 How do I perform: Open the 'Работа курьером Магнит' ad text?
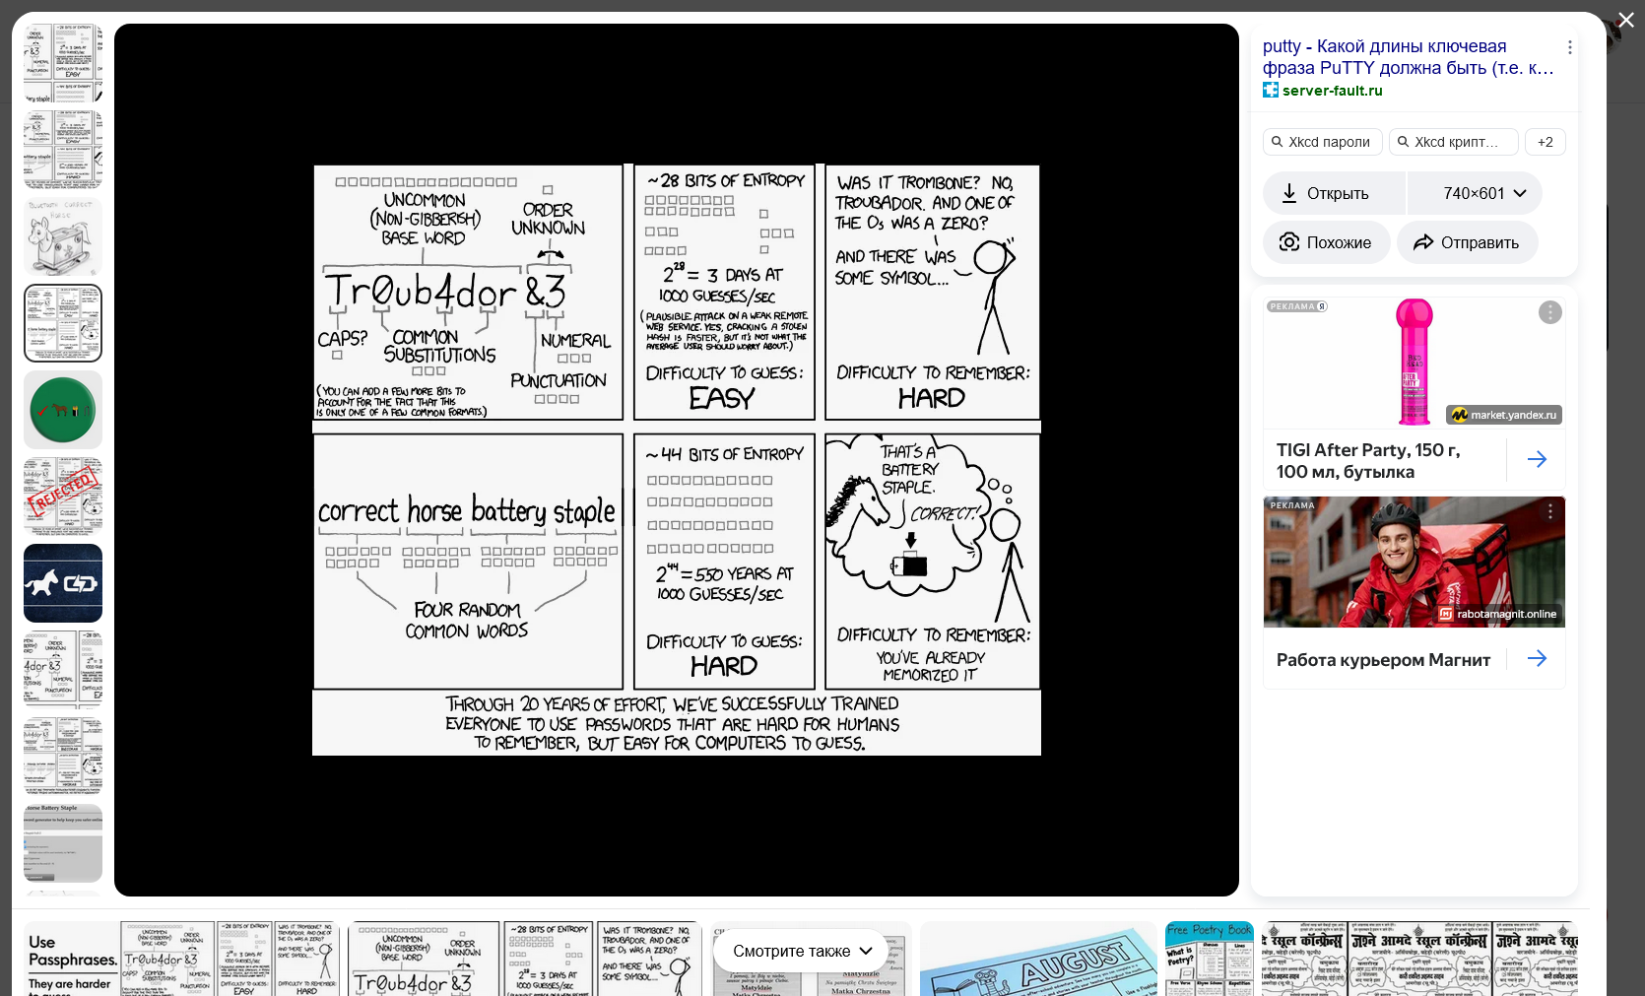tap(1383, 660)
